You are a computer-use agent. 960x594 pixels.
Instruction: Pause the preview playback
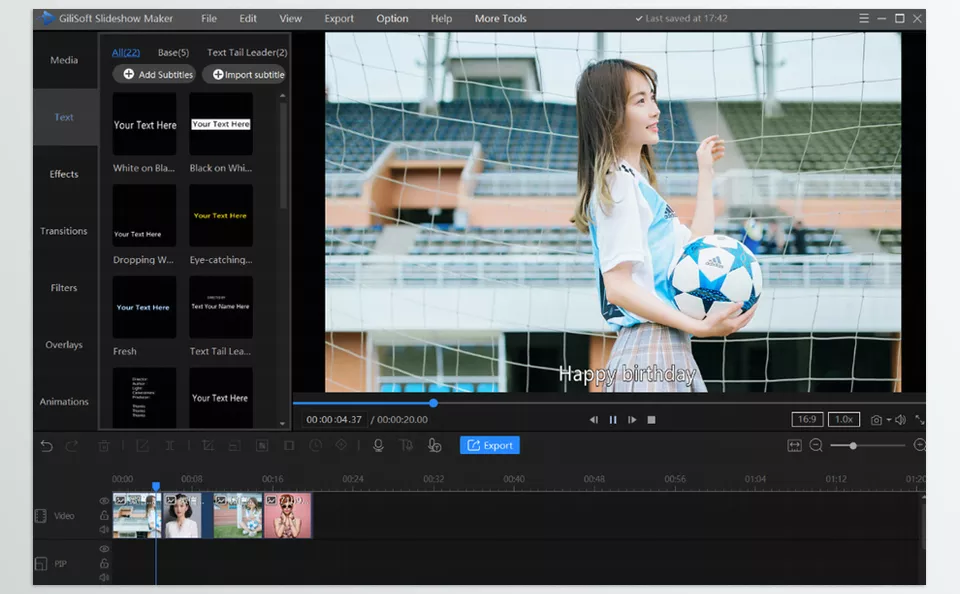pos(613,419)
